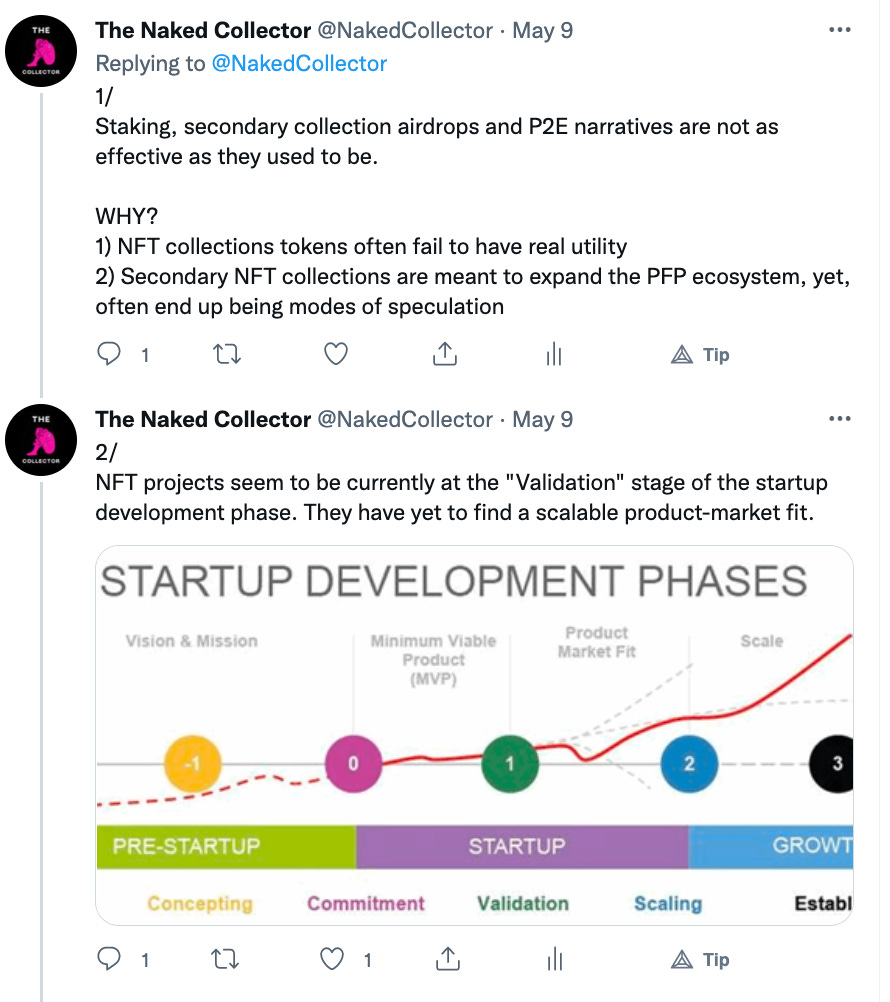Like the first tweet with heart icon
Image resolution: width=890 pixels, height=1002 pixels.
click(x=336, y=353)
